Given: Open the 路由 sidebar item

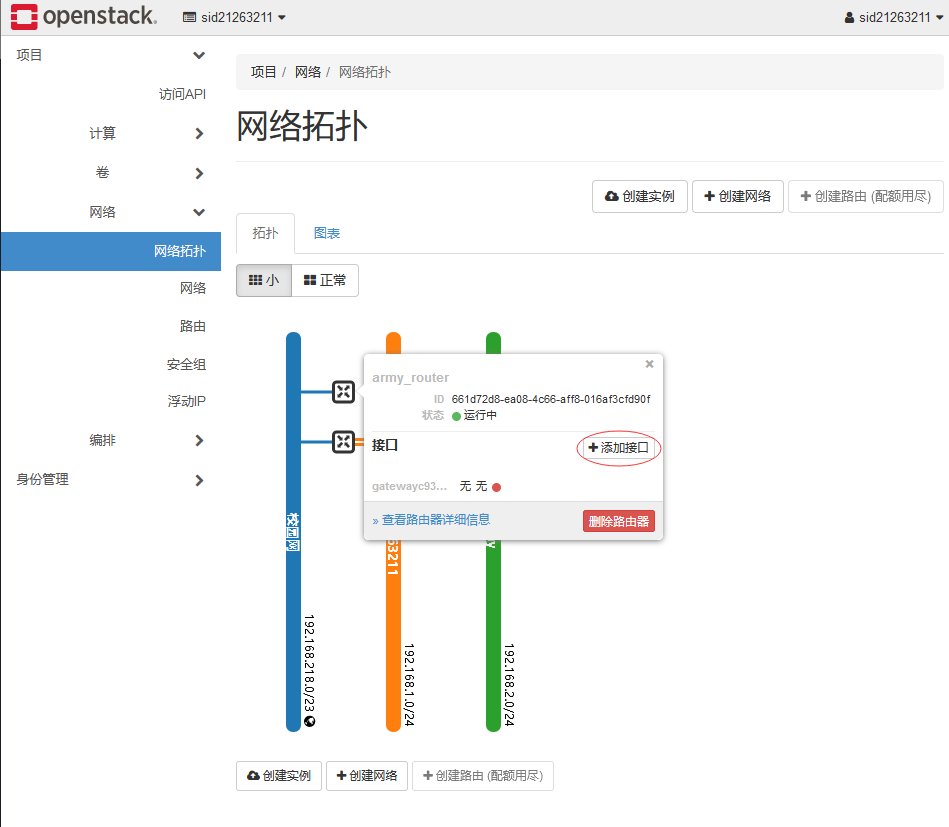Looking at the screenshot, I should tap(192, 326).
